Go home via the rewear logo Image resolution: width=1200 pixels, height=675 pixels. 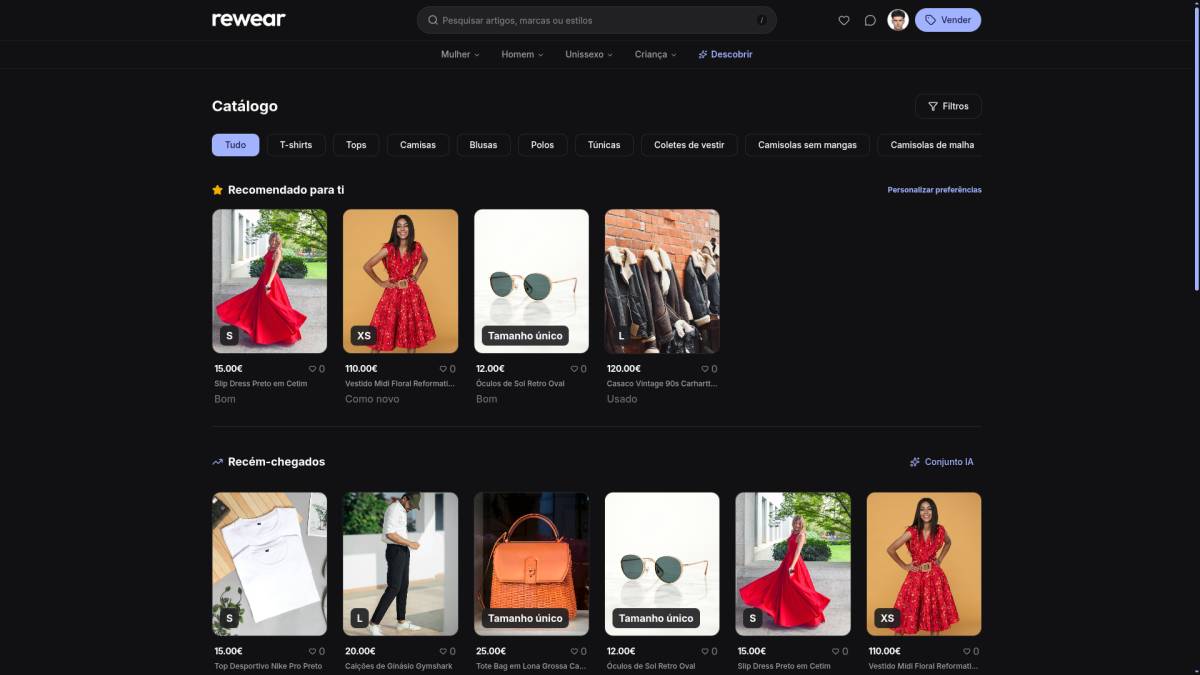(x=248, y=20)
